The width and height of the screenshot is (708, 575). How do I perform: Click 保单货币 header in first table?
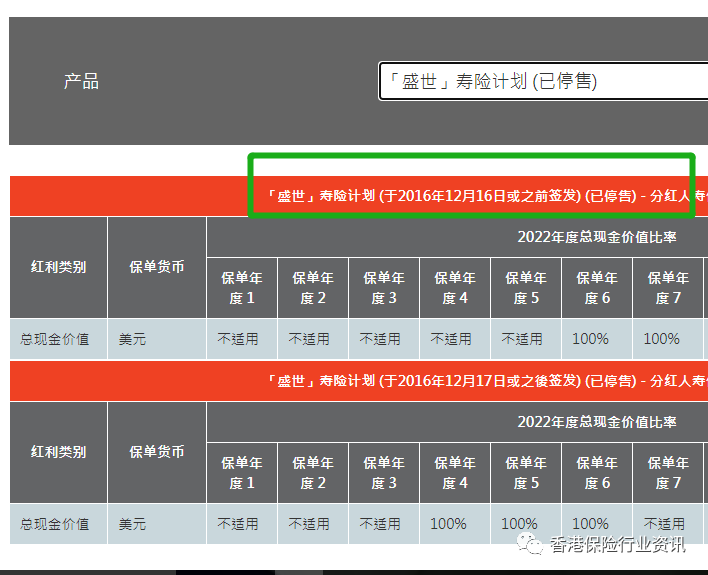coord(157,267)
